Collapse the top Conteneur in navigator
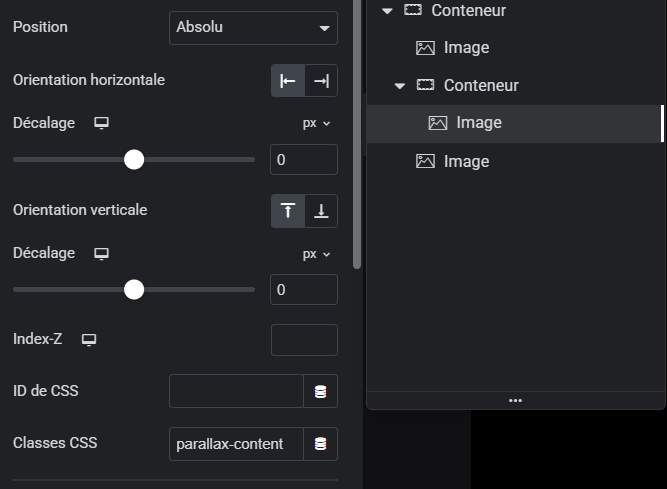 pyautogui.click(x=387, y=11)
